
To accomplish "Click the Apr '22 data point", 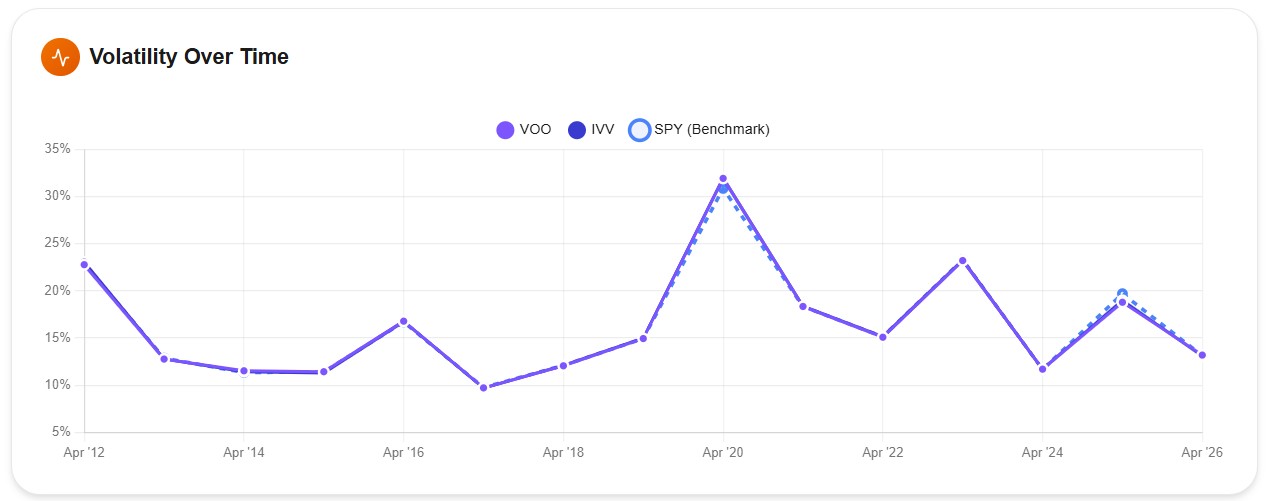I will point(882,337).
